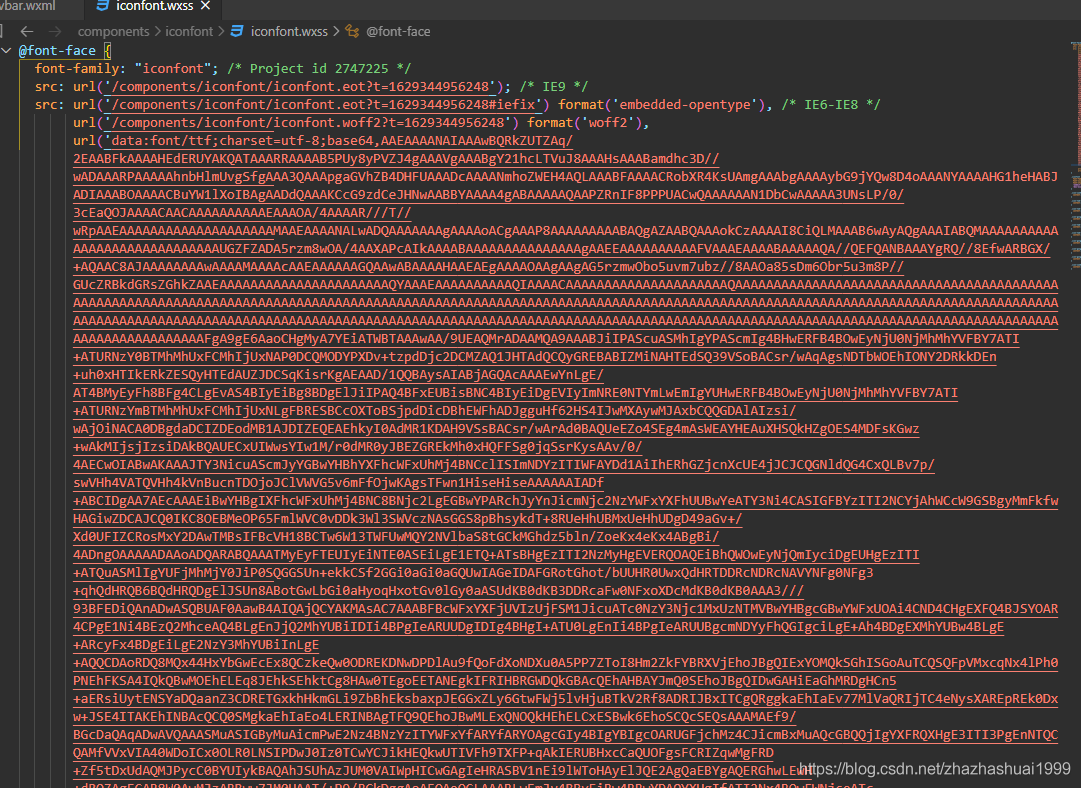Click the CSS file icon in breadcrumb
1081x788 pixels.
(237, 31)
